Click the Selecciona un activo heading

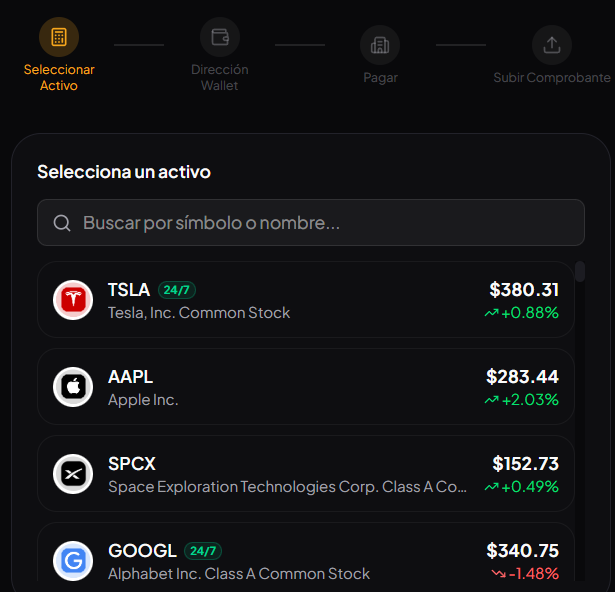124,172
